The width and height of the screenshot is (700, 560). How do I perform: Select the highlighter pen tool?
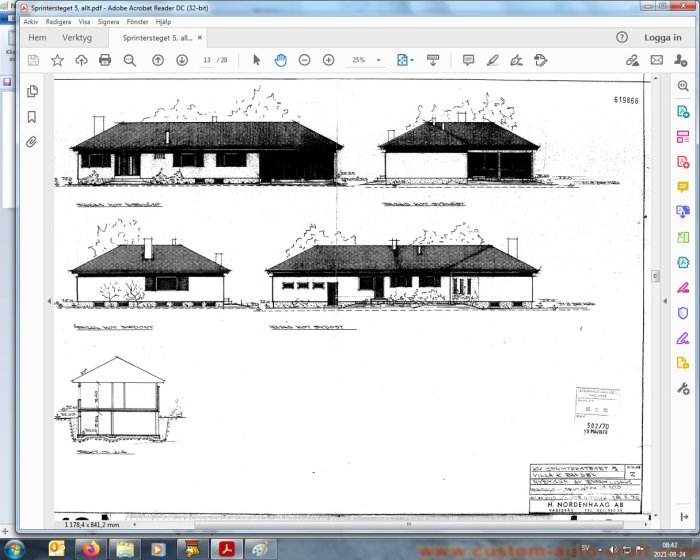coord(492,60)
